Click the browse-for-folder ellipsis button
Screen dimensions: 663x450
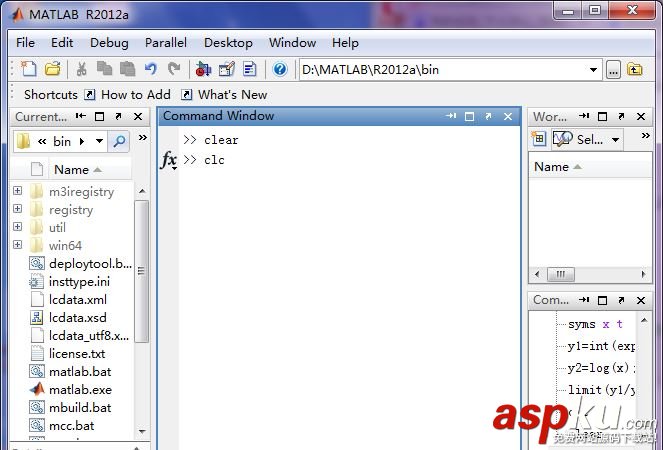pyautogui.click(x=613, y=69)
